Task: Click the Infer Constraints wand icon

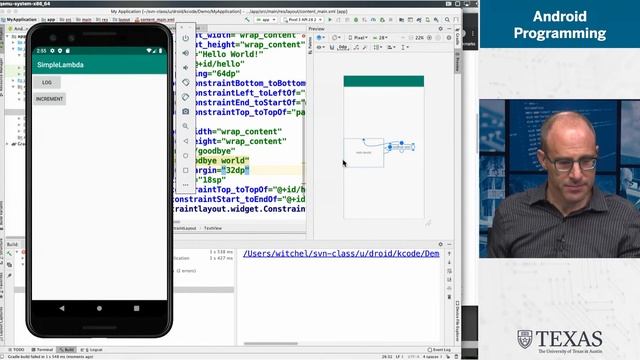Action: point(365,47)
